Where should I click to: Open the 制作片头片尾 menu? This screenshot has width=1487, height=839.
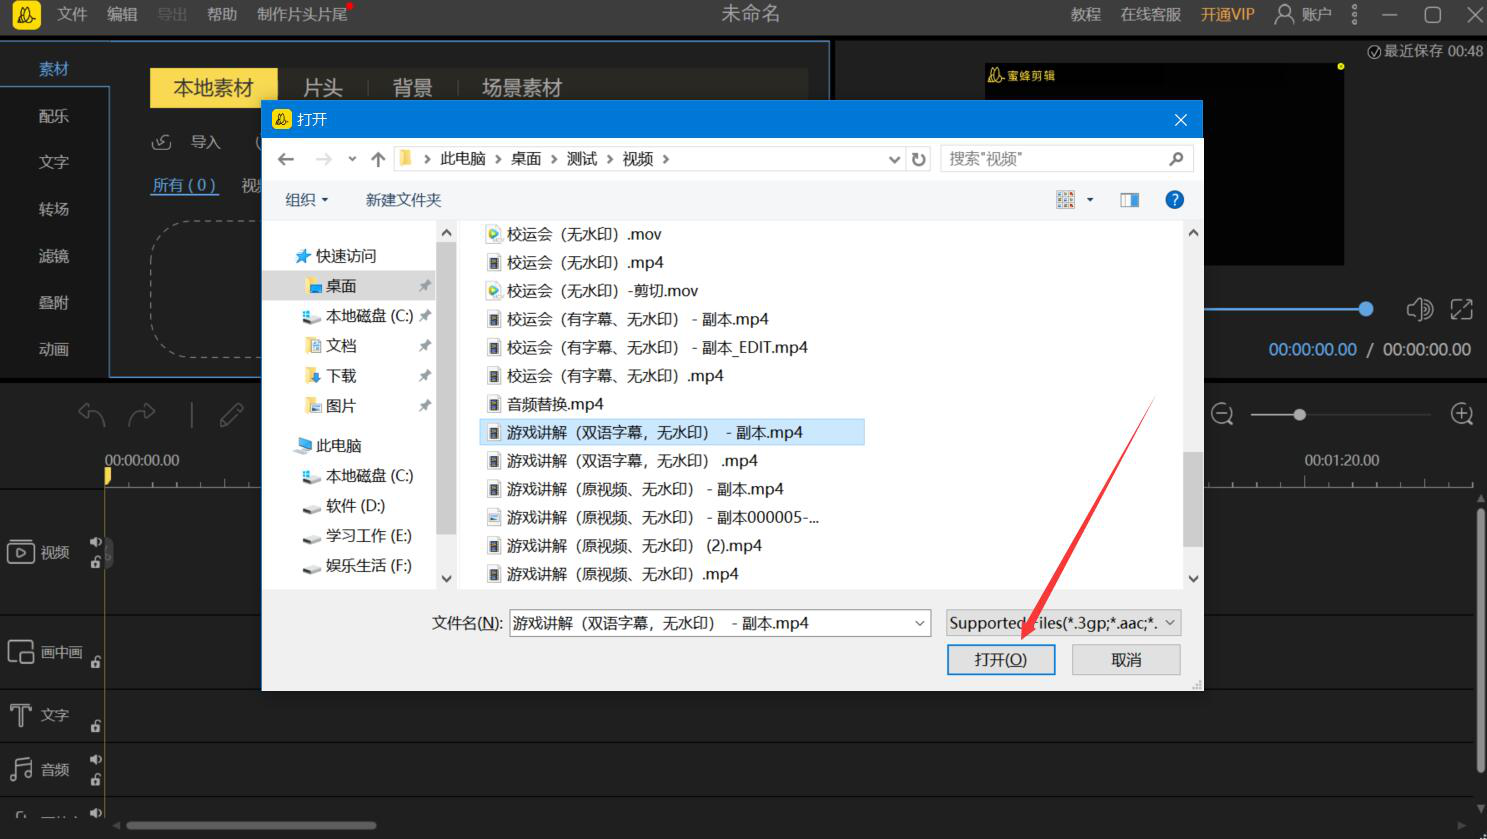tap(302, 14)
